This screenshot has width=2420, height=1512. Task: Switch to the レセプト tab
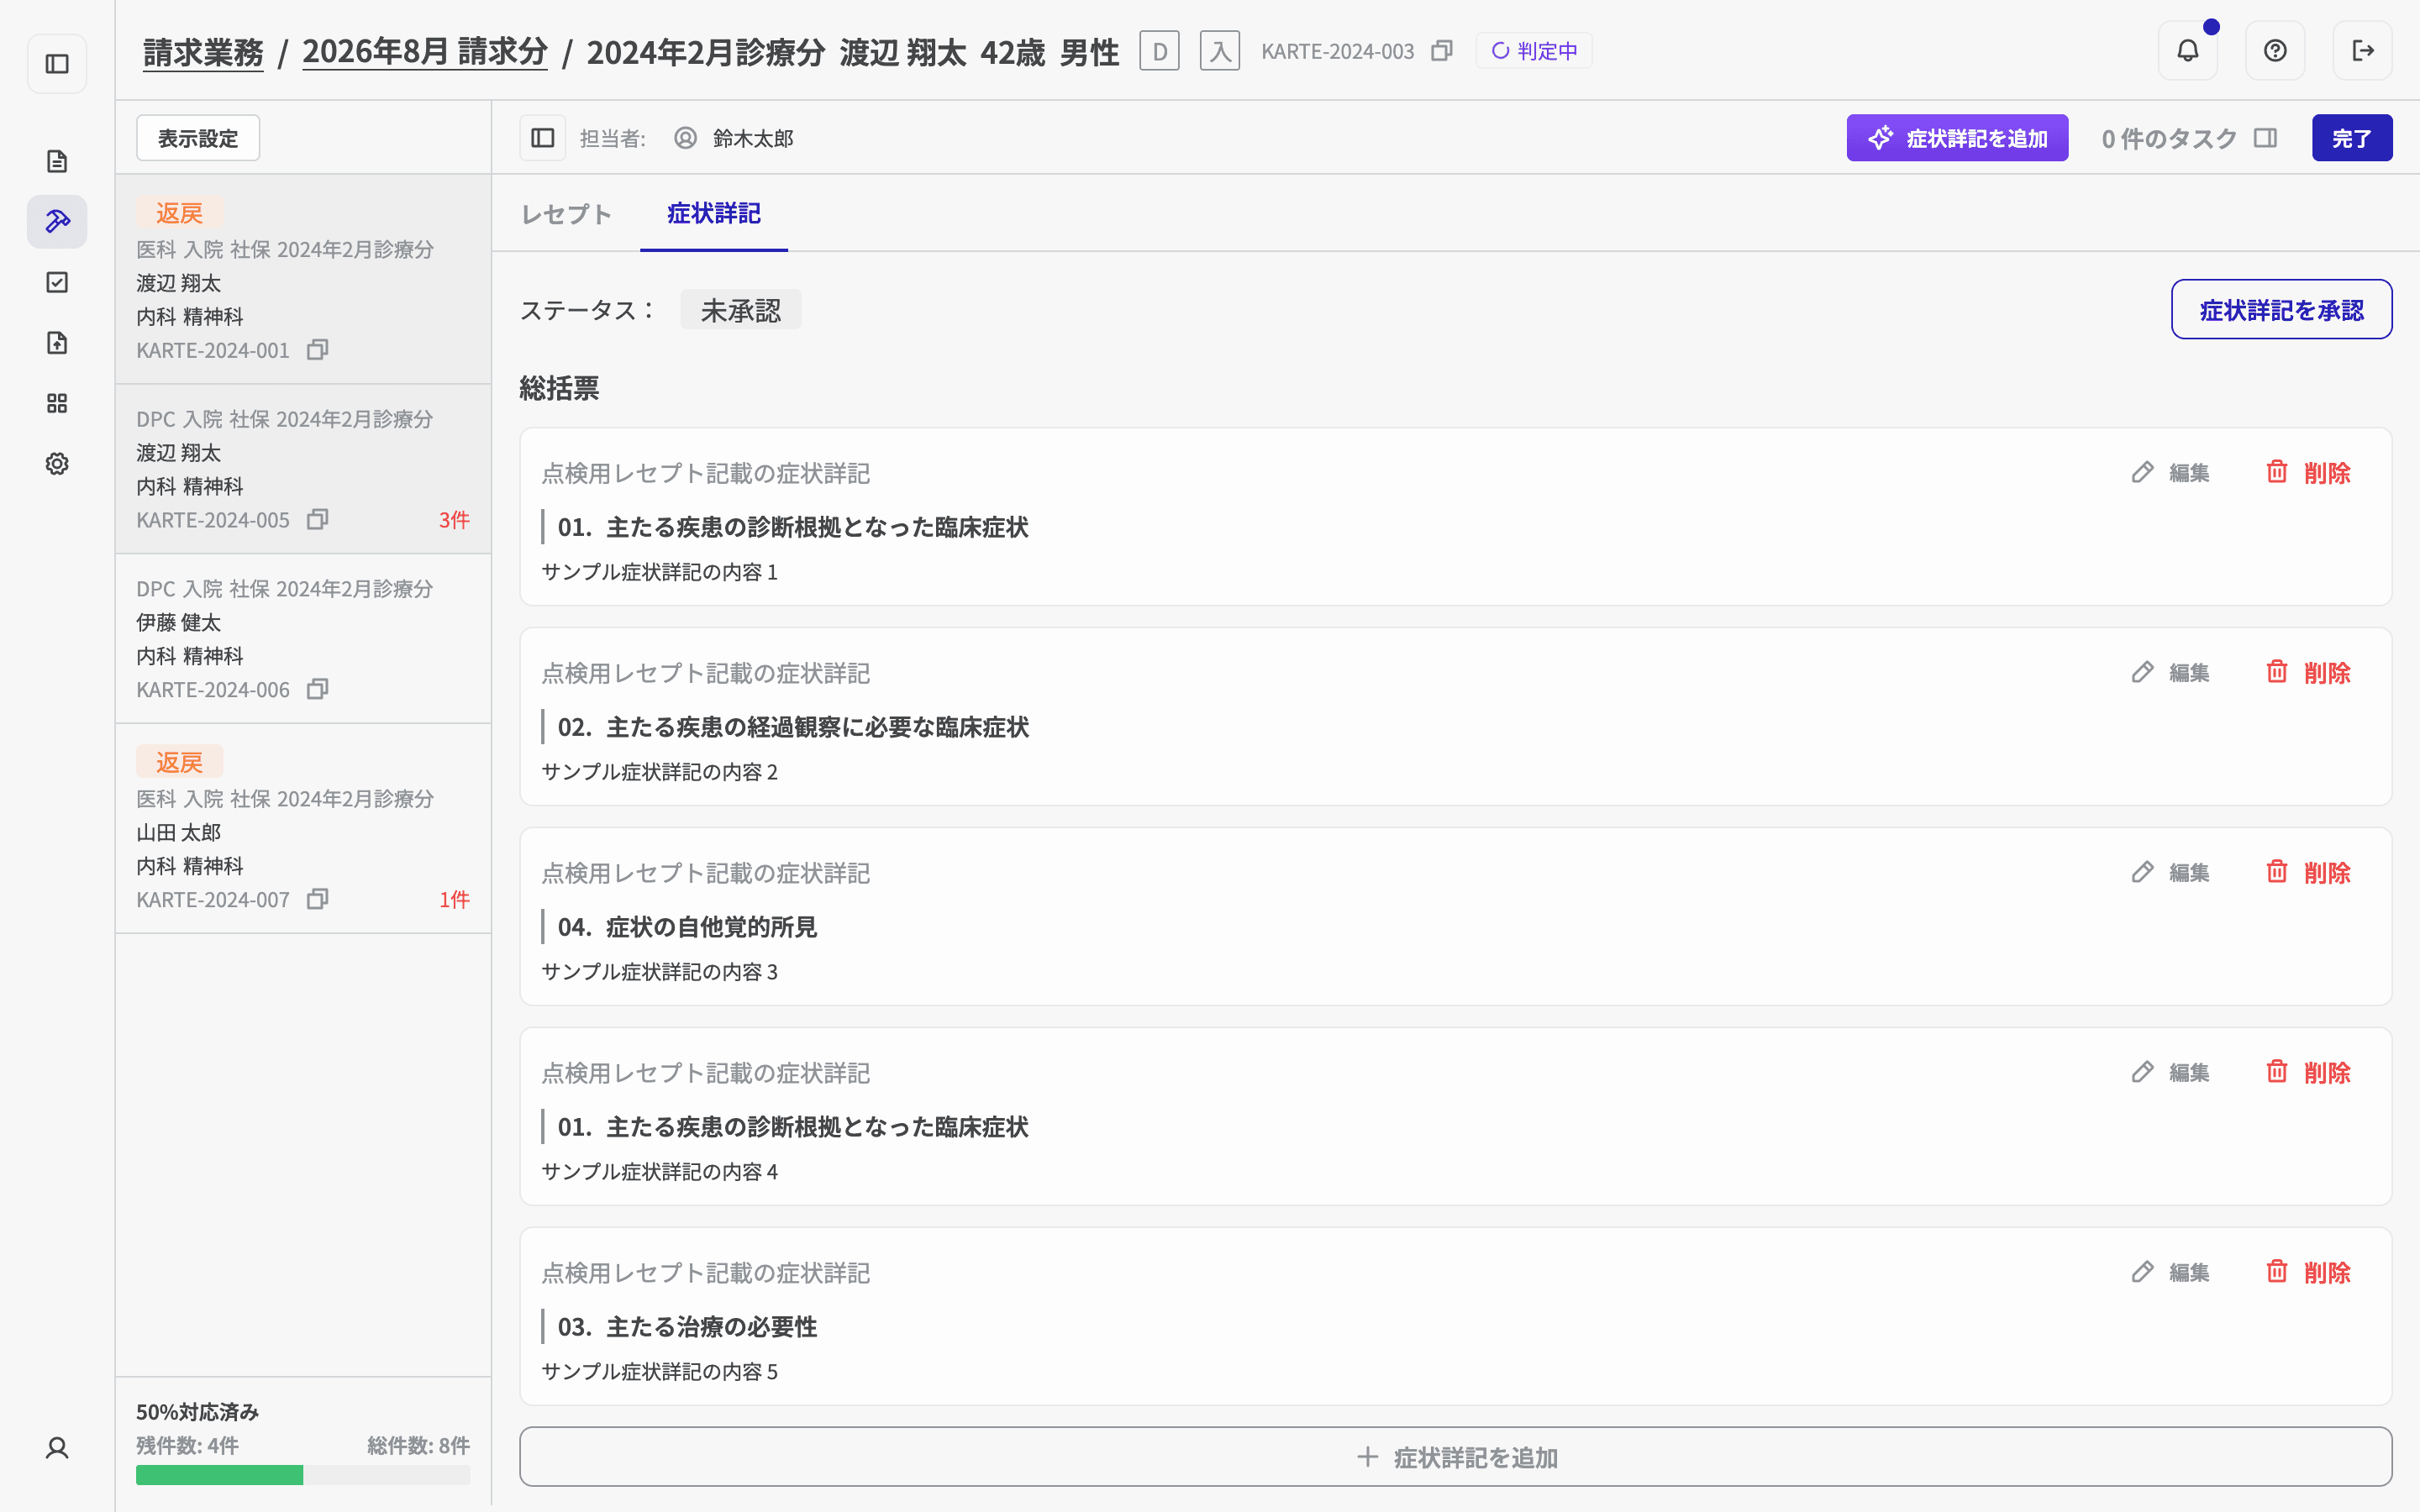[x=566, y=214]
